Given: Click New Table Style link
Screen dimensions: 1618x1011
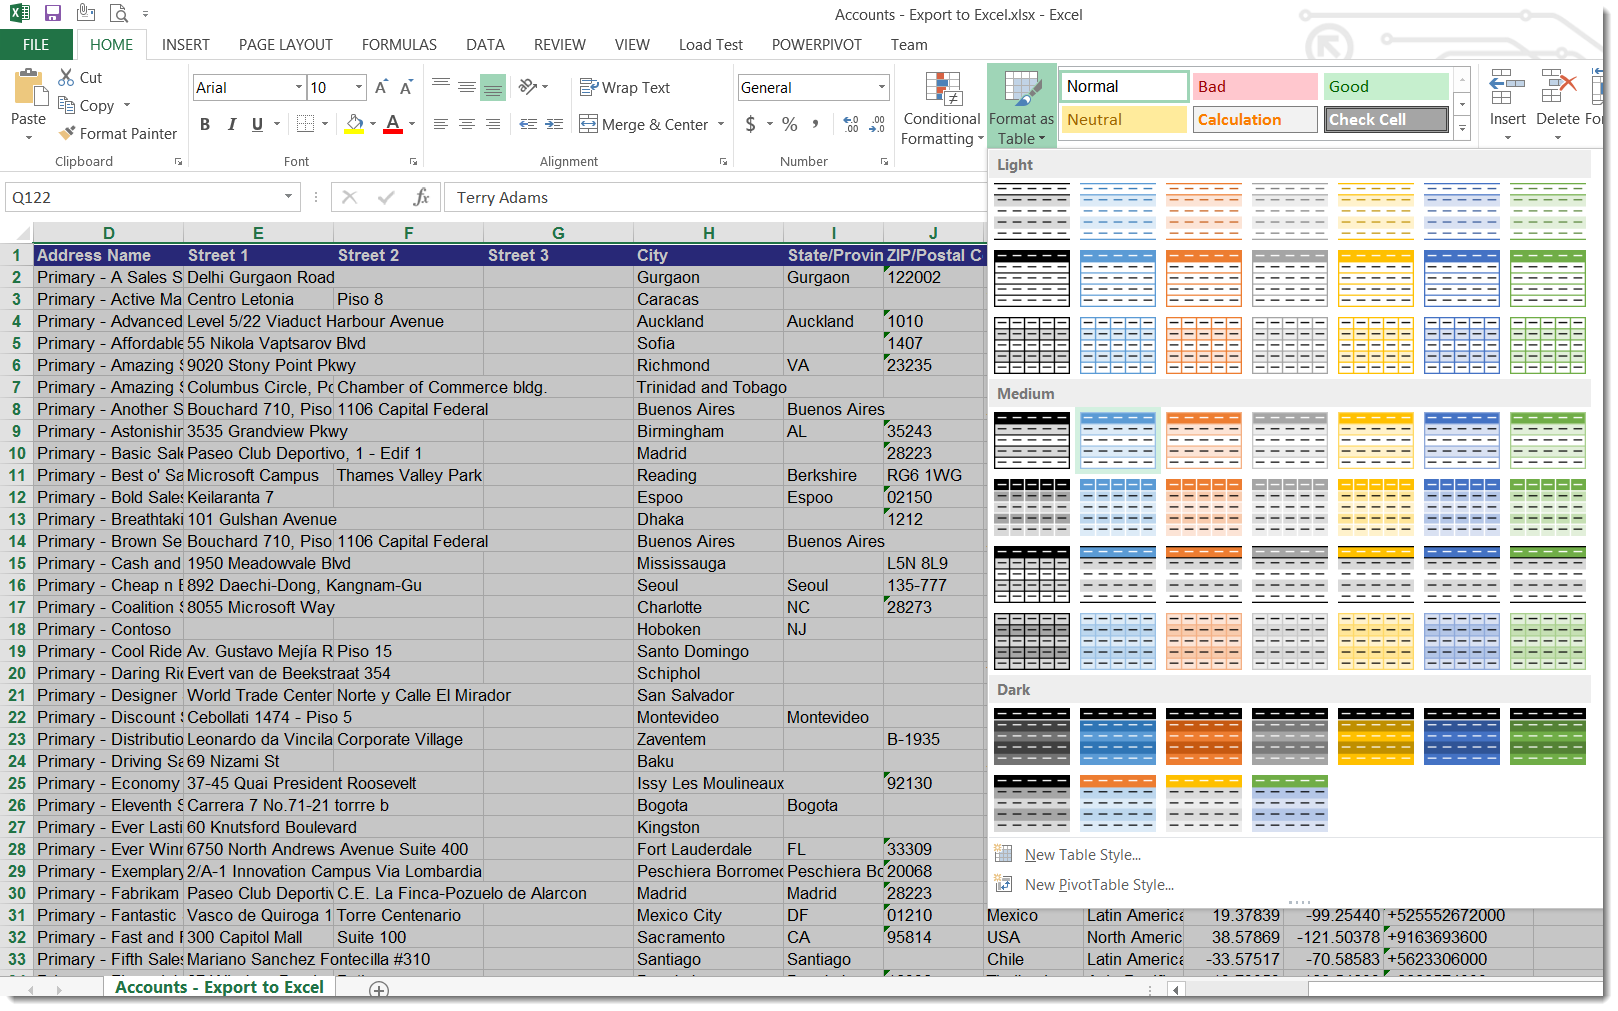Looking at the screenshot, I should click(1082, 855).
